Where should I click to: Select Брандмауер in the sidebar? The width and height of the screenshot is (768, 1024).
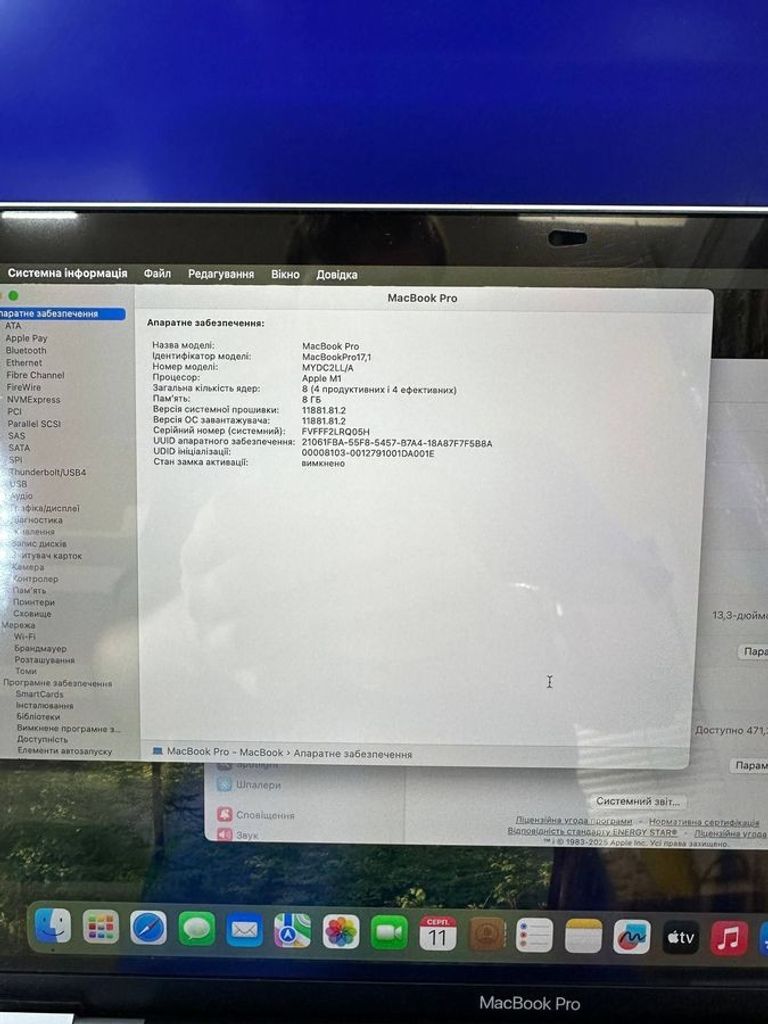click(x=40, y=648)
